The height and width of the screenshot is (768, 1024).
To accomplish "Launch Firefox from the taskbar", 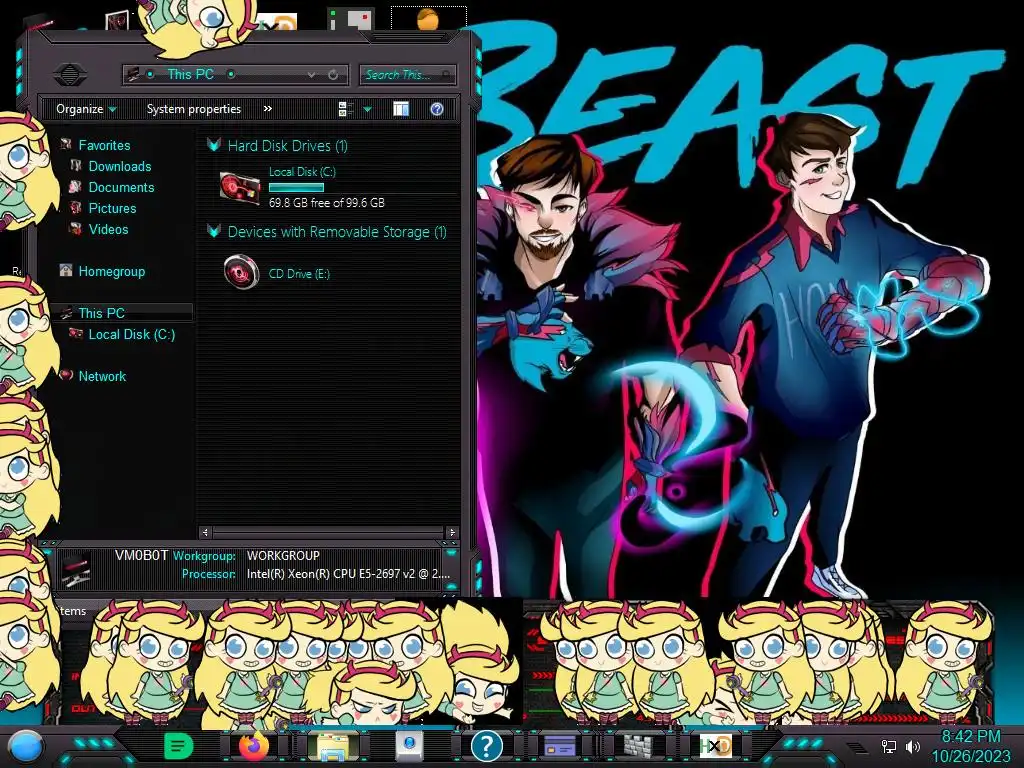I will 253,745.
